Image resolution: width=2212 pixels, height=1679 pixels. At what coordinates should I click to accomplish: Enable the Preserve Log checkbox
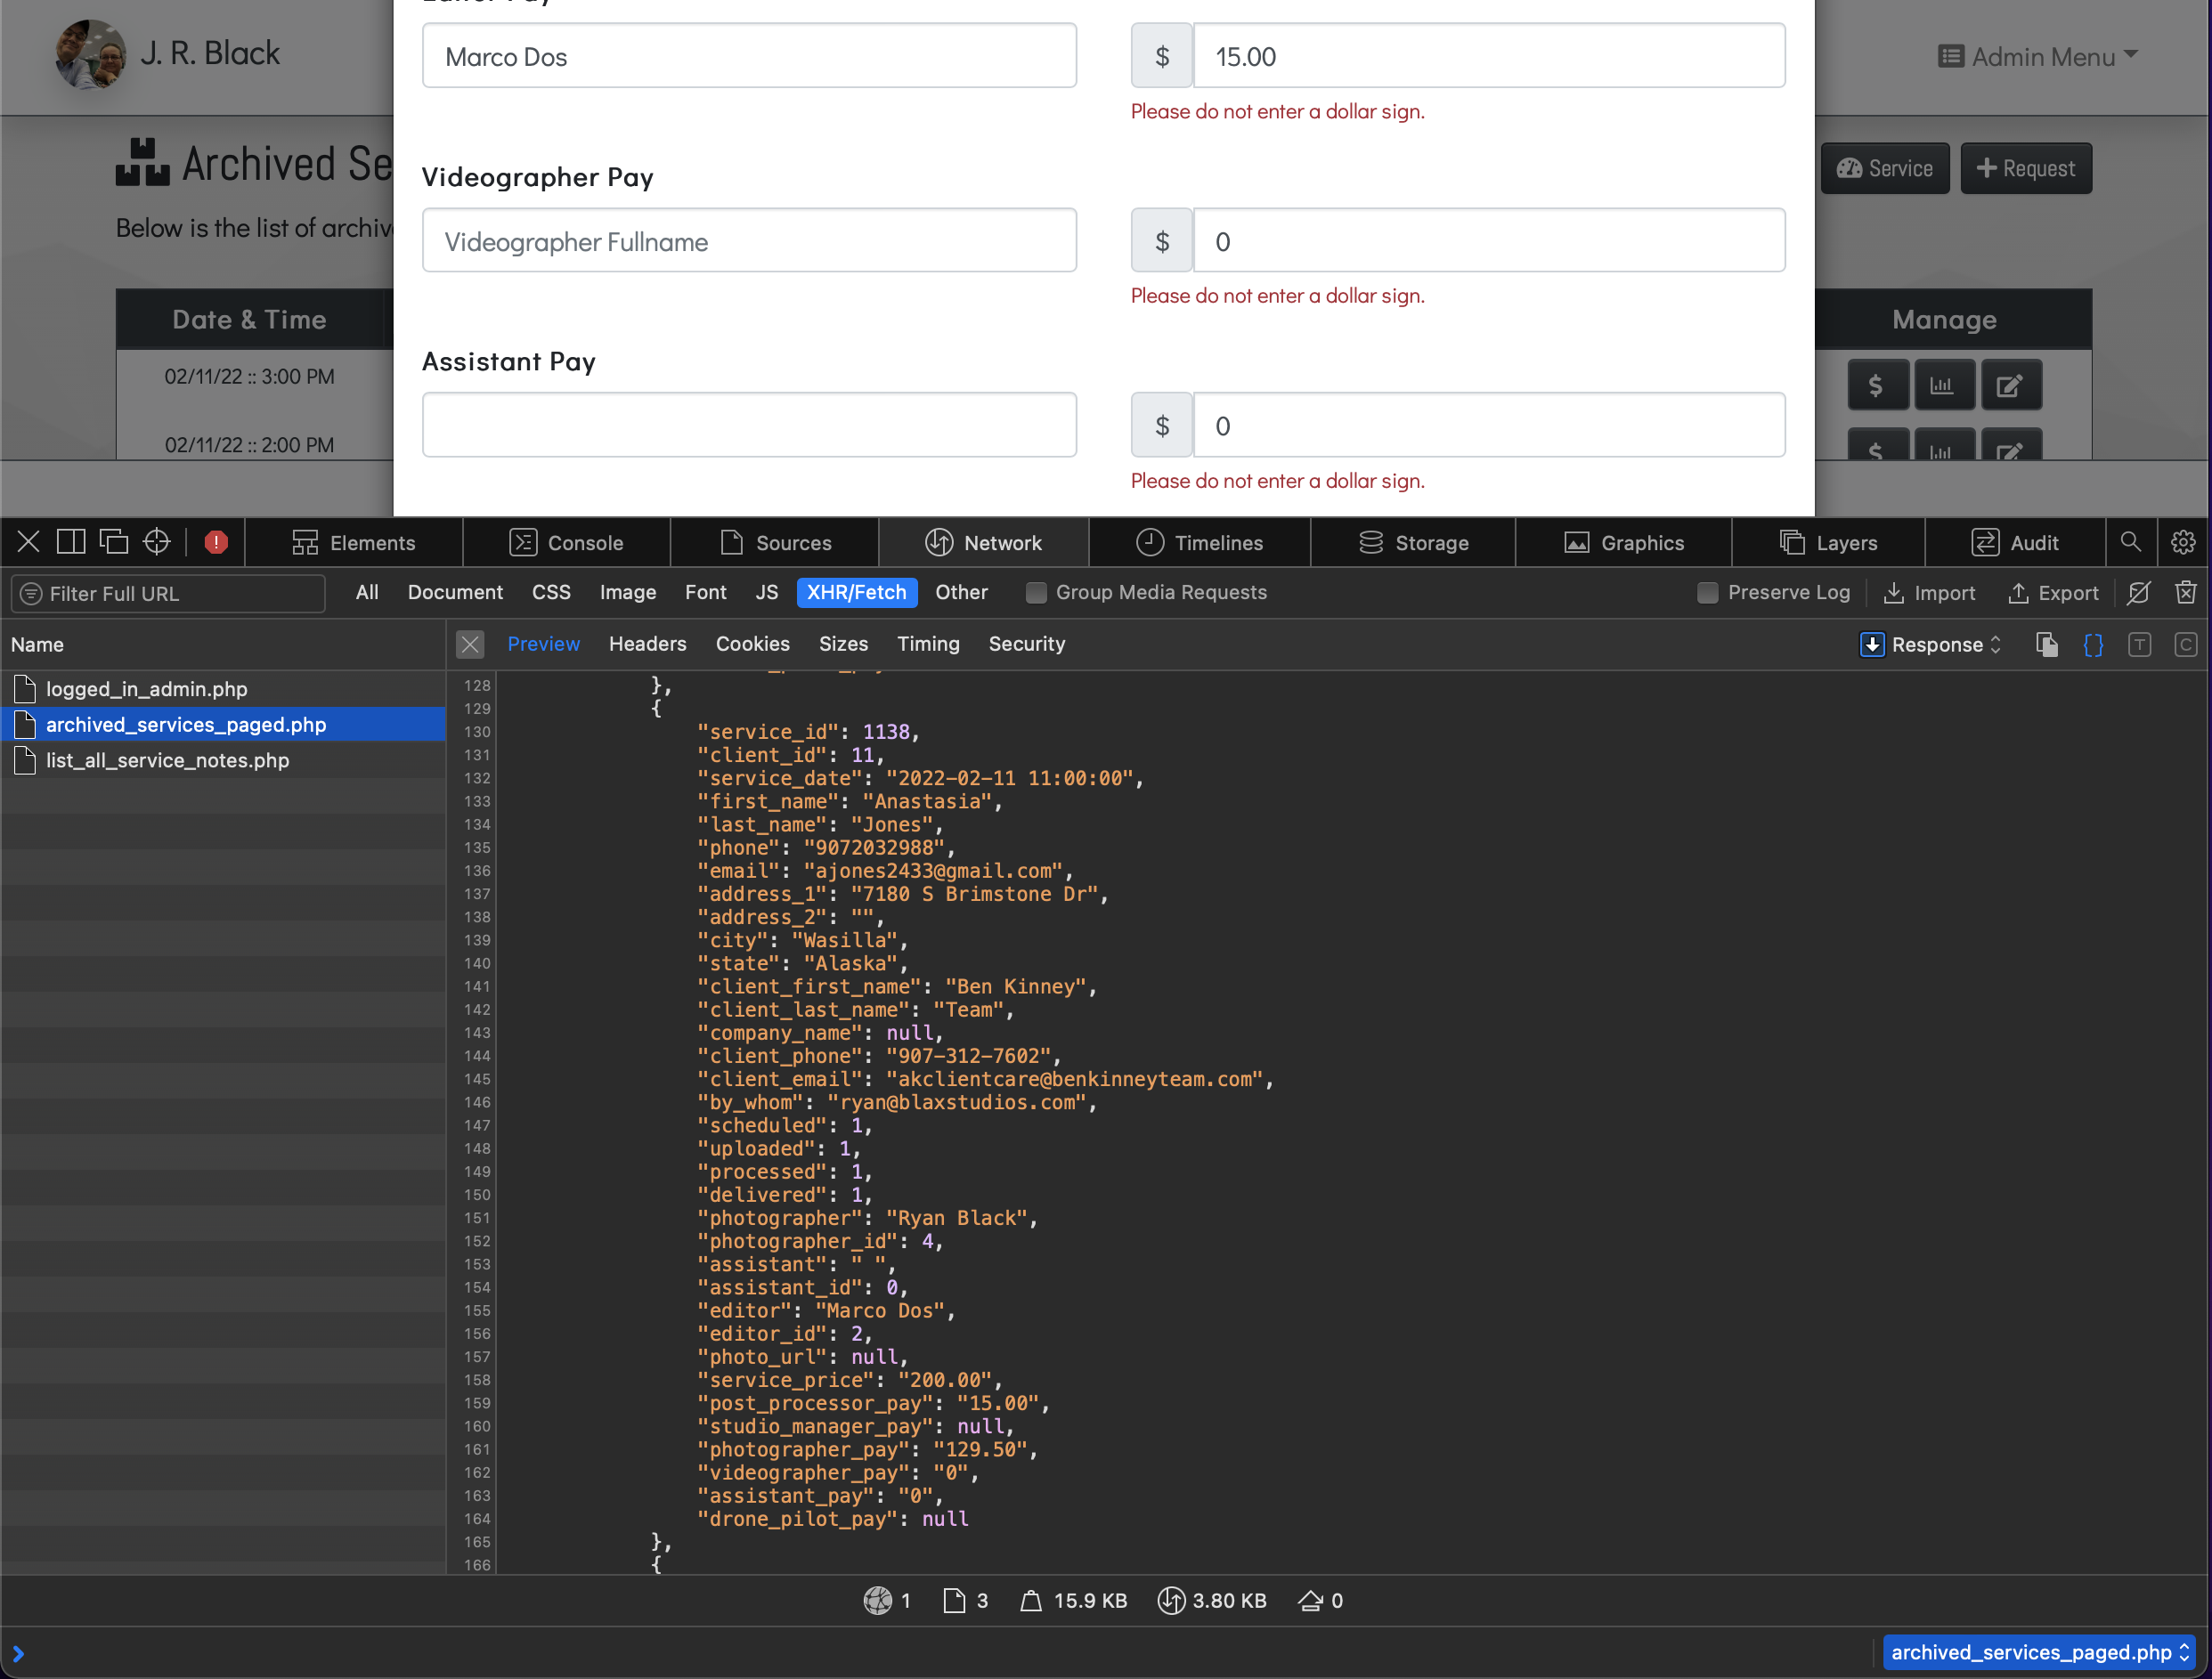pyautogui.click(x=1707, y=593)
